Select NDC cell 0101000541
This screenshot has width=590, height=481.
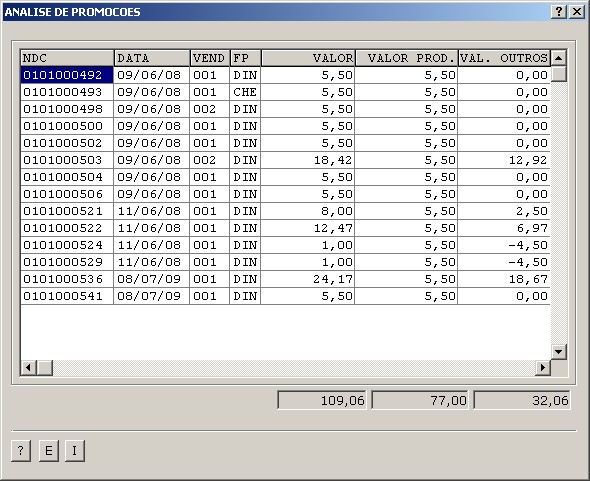point(67,296)
